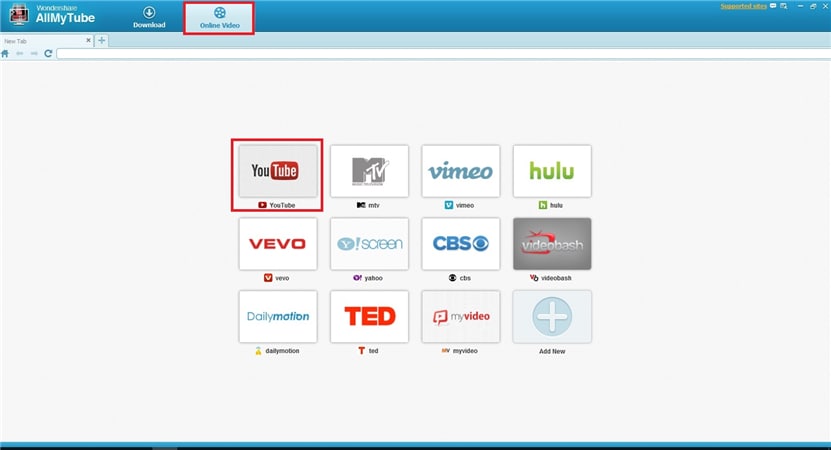The image size is (831, 450).
Task: Reload the page with the refresh icon
Action: (48, 54)
